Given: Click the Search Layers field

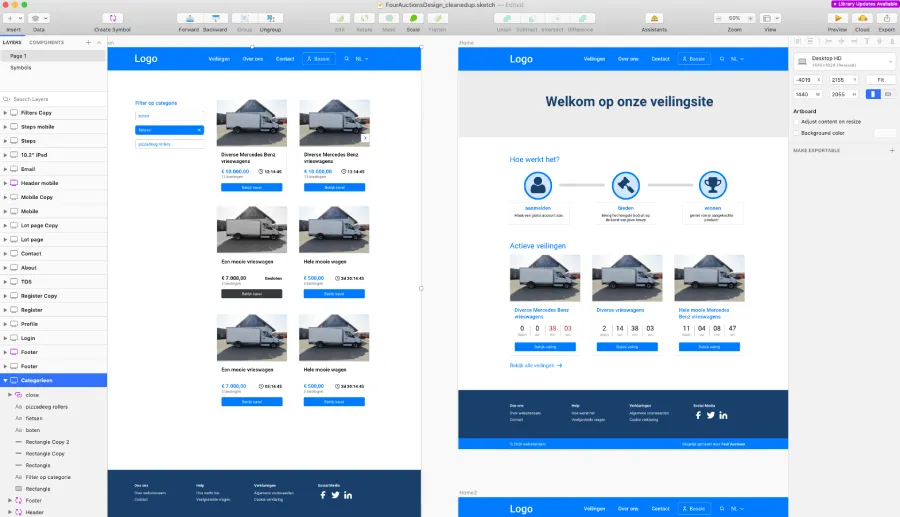Looking at the screenshot, I should click(x=53, y=99).
